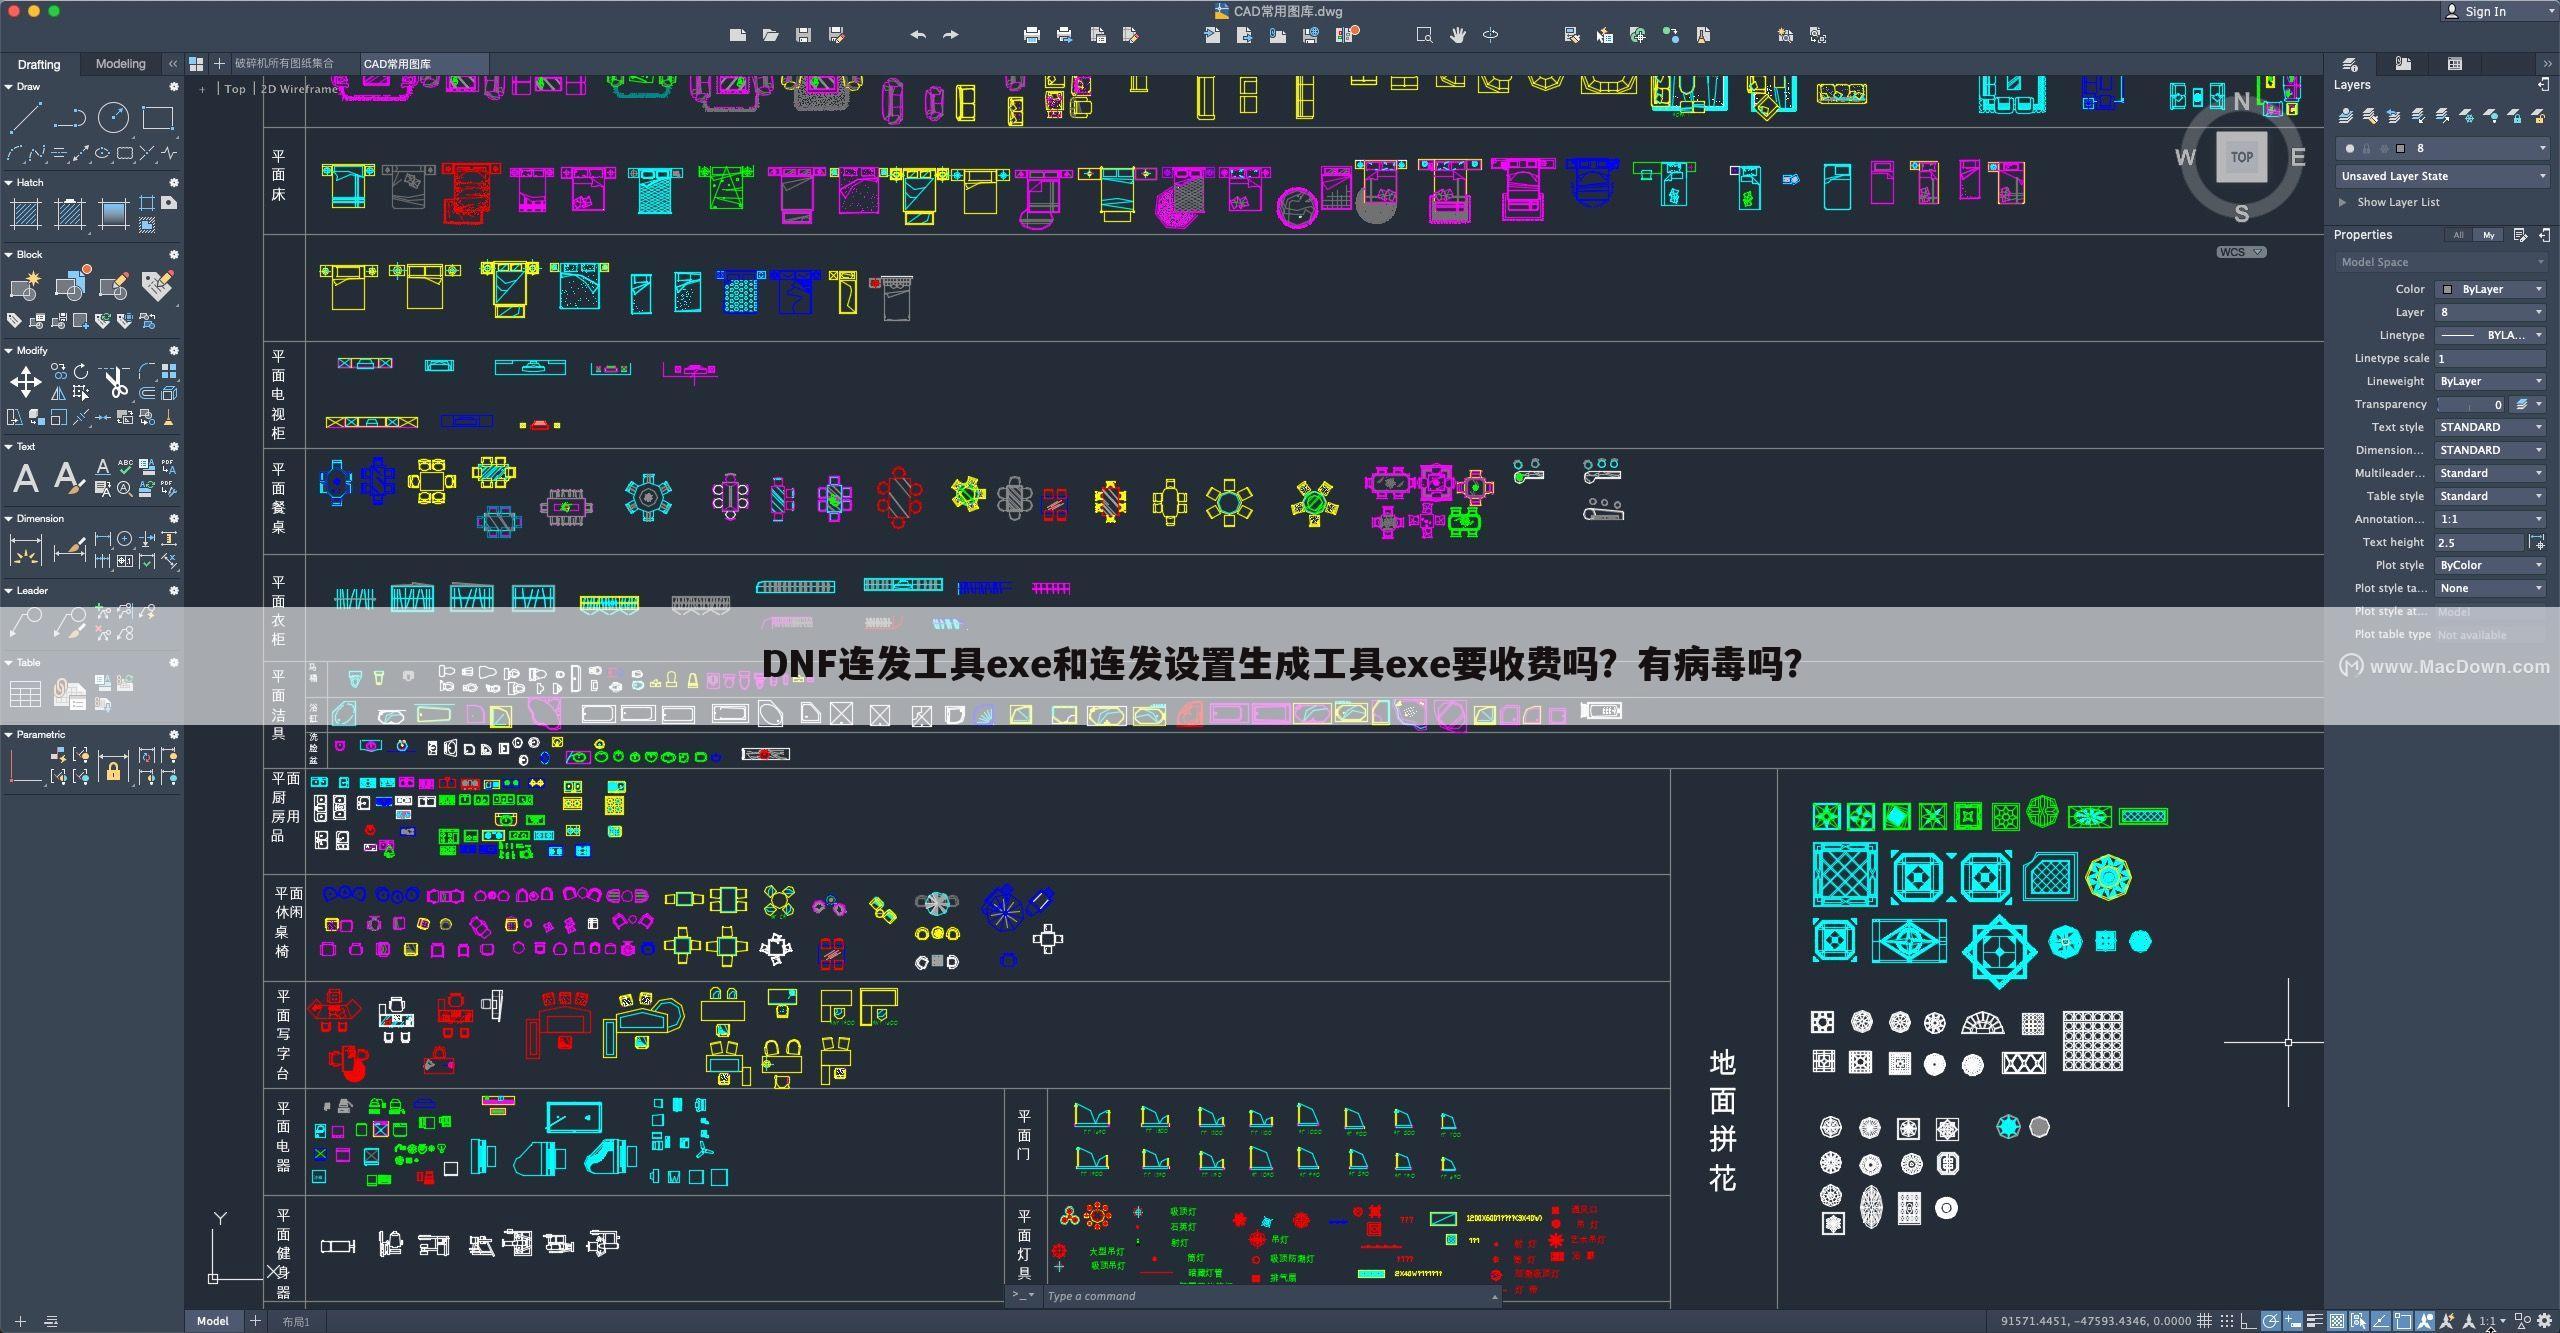Select the Multiline Text tool
The image size is (2560, 1333).
pos(25,478)
